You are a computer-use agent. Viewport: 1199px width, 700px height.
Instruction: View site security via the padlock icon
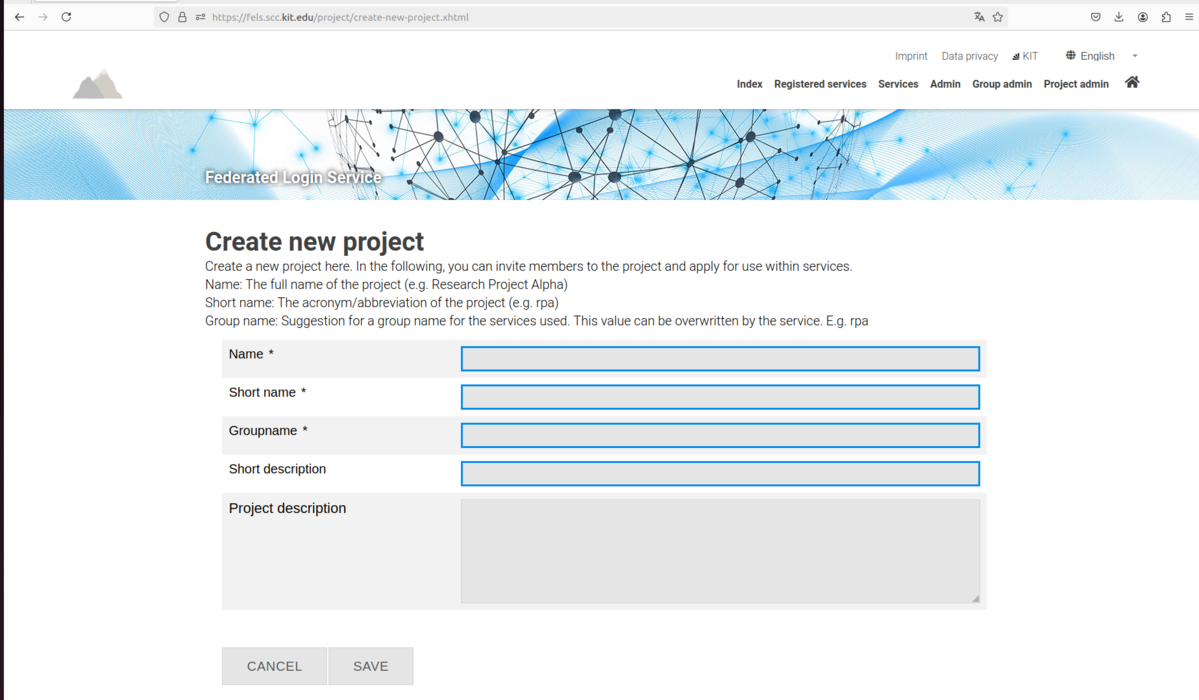182,17
